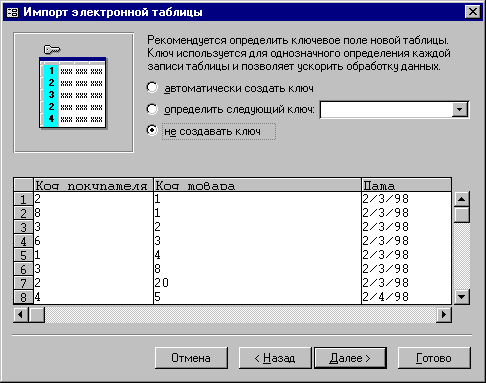
Task: Click the vertical scrollbar thumb
Action: [x=462, y=214]
